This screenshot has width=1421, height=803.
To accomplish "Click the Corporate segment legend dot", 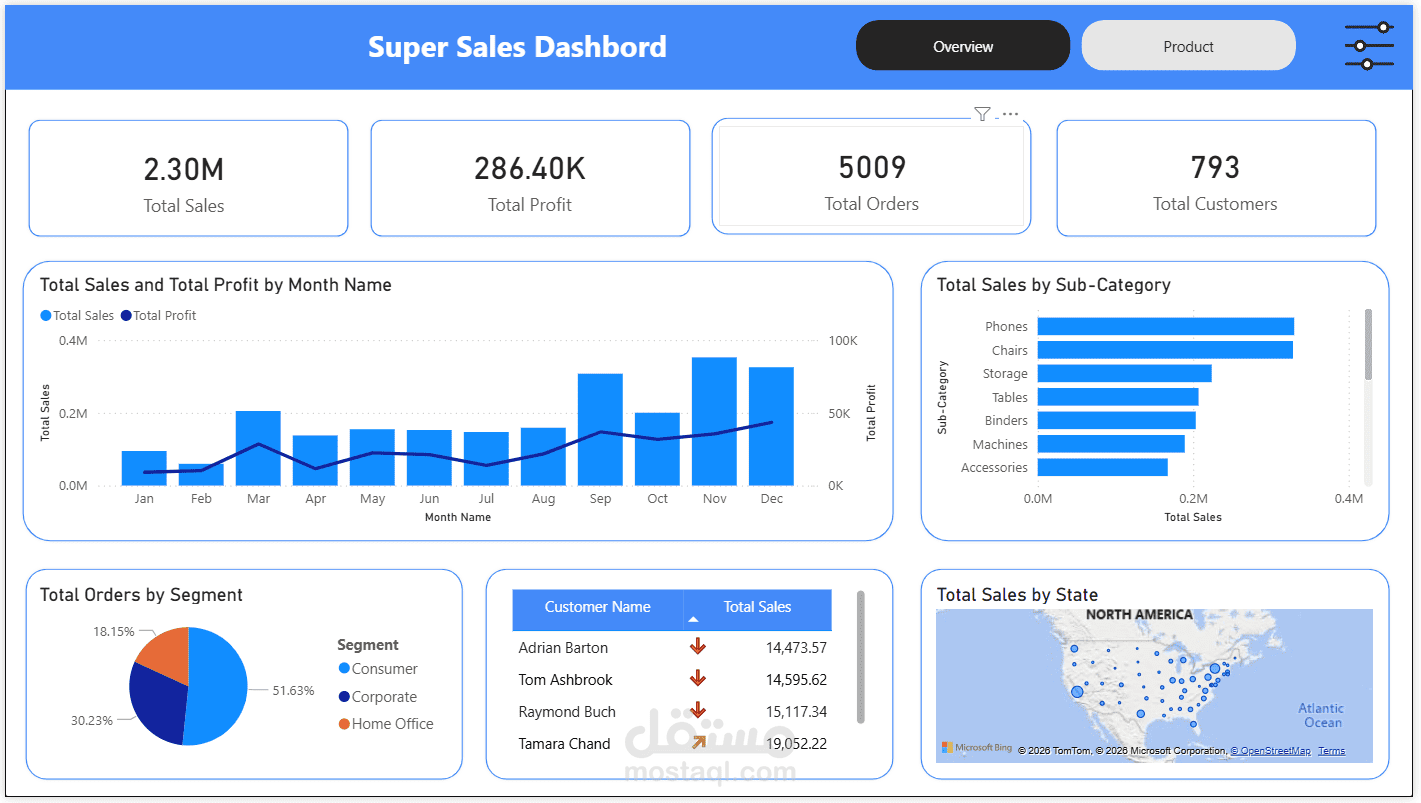I will 344,697.
